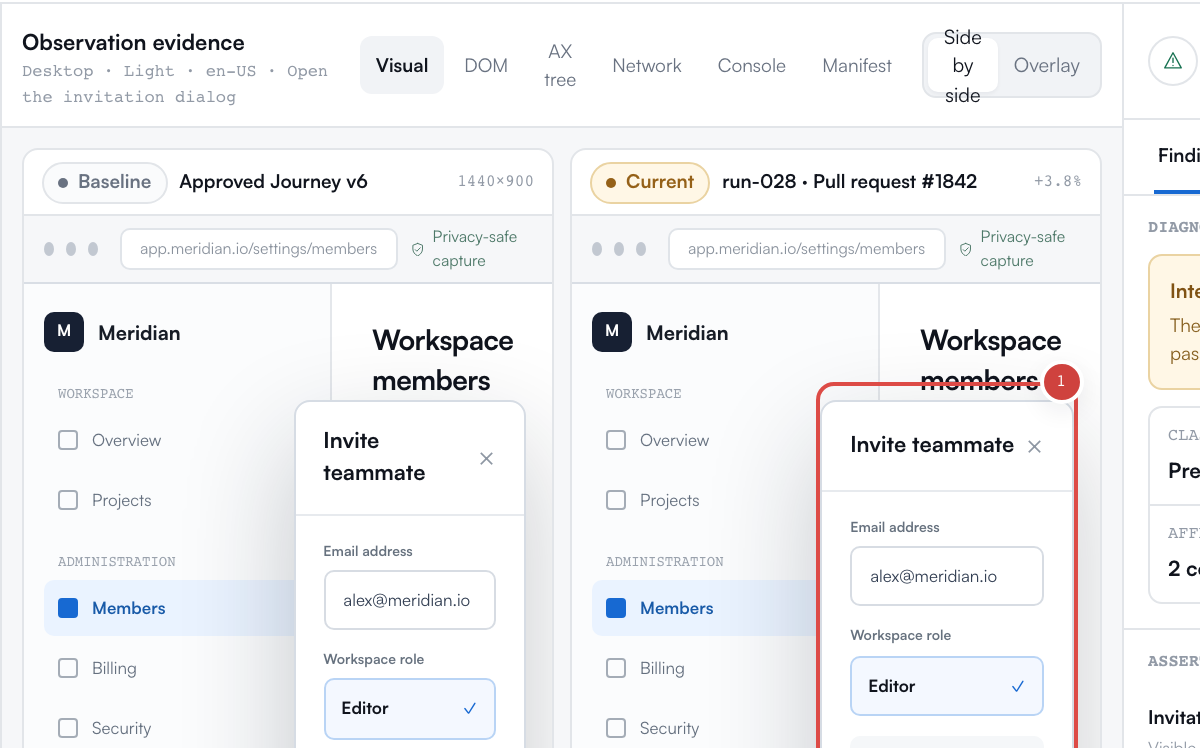Click the warning triangle icon
Viewport: 1200px width, 748px height.
(1173, 61)
